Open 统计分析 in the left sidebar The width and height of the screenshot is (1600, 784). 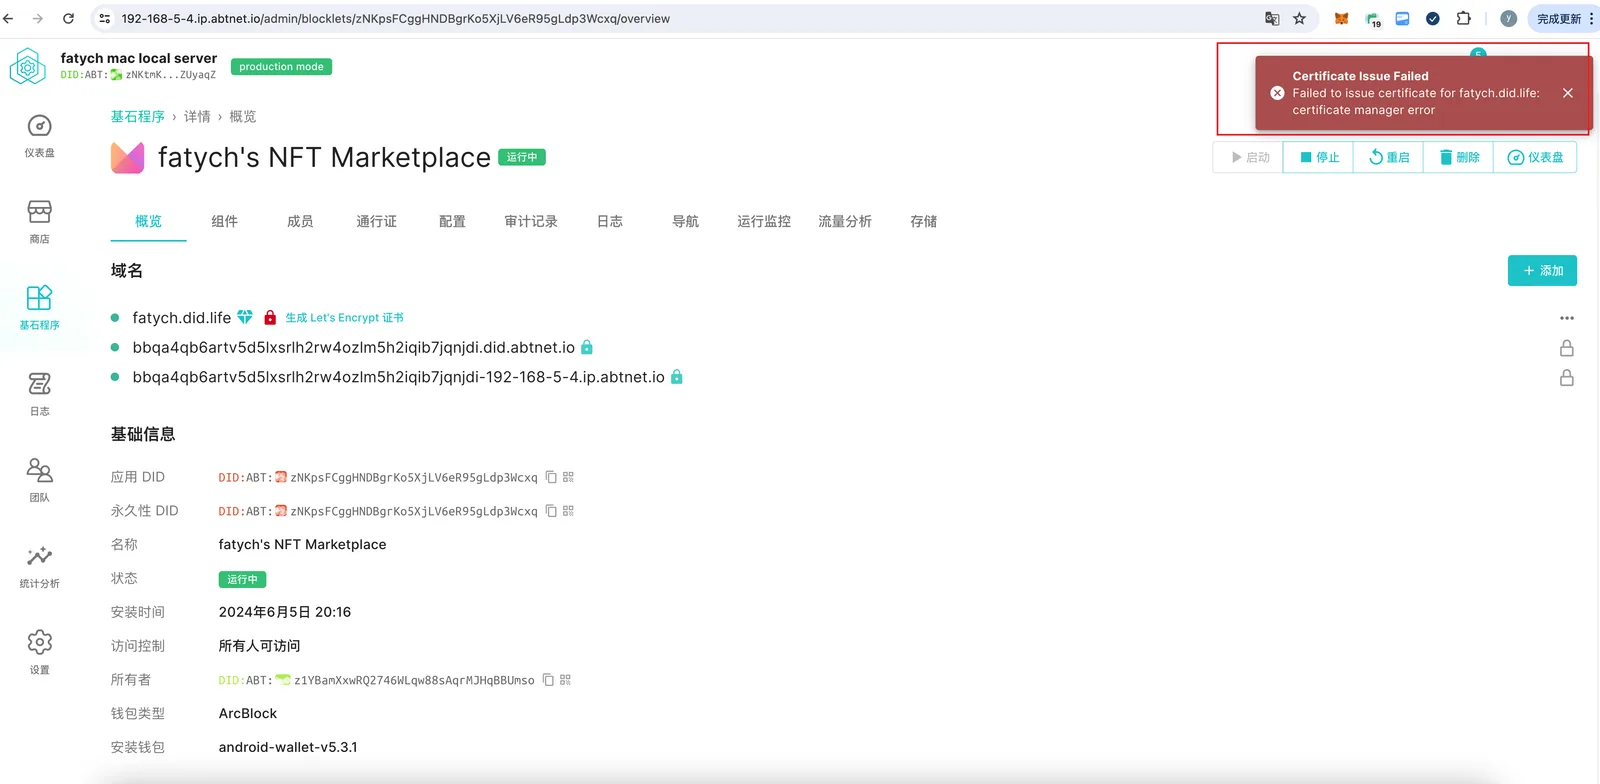click(x=39, y=566)
